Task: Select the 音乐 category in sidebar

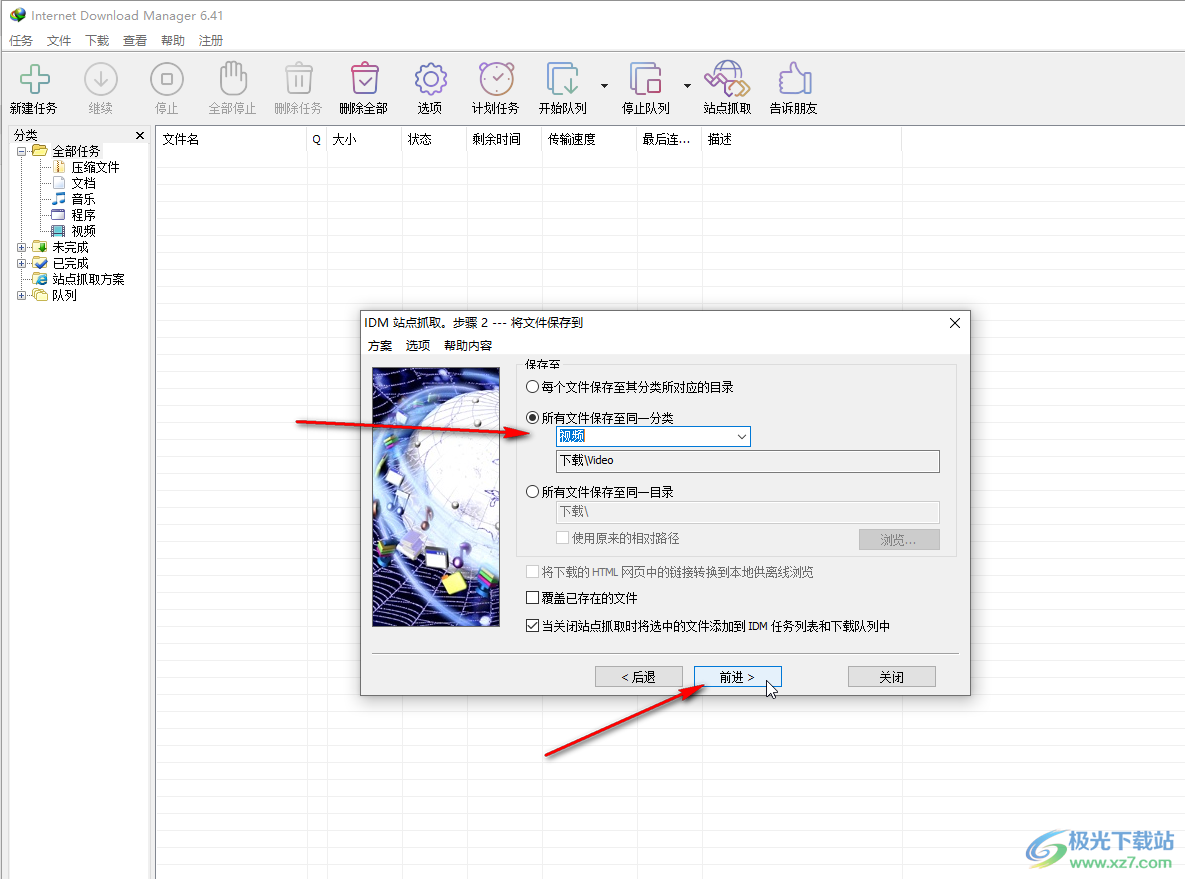Action: click(x=83, y=199)
